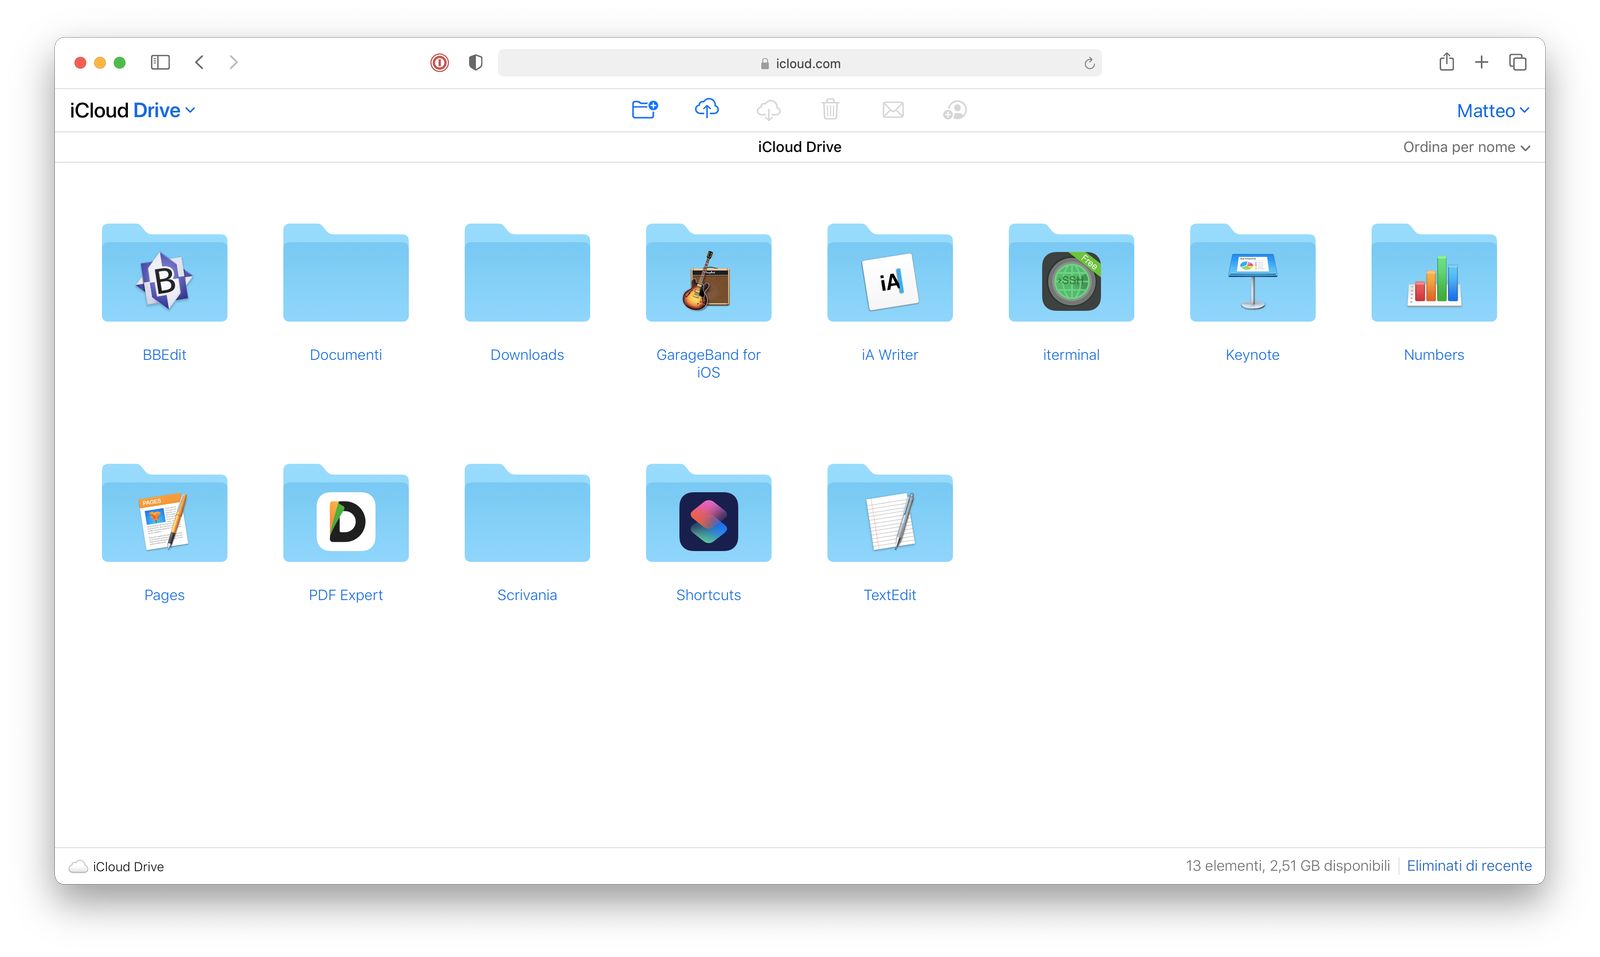Click the Numbers folder name
The image size is (1600, 957).
pos(1434,355)
